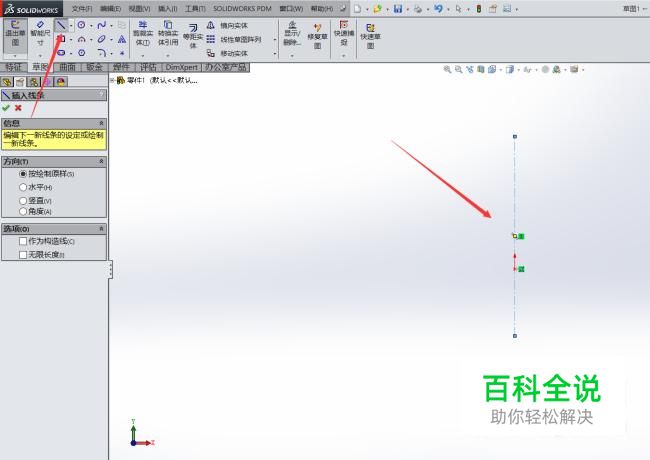Image resolution: width=650 pixels, height=460 pixels.
Task: Select the Sketch Fillet tool
Action: click(x=101, y=53)
